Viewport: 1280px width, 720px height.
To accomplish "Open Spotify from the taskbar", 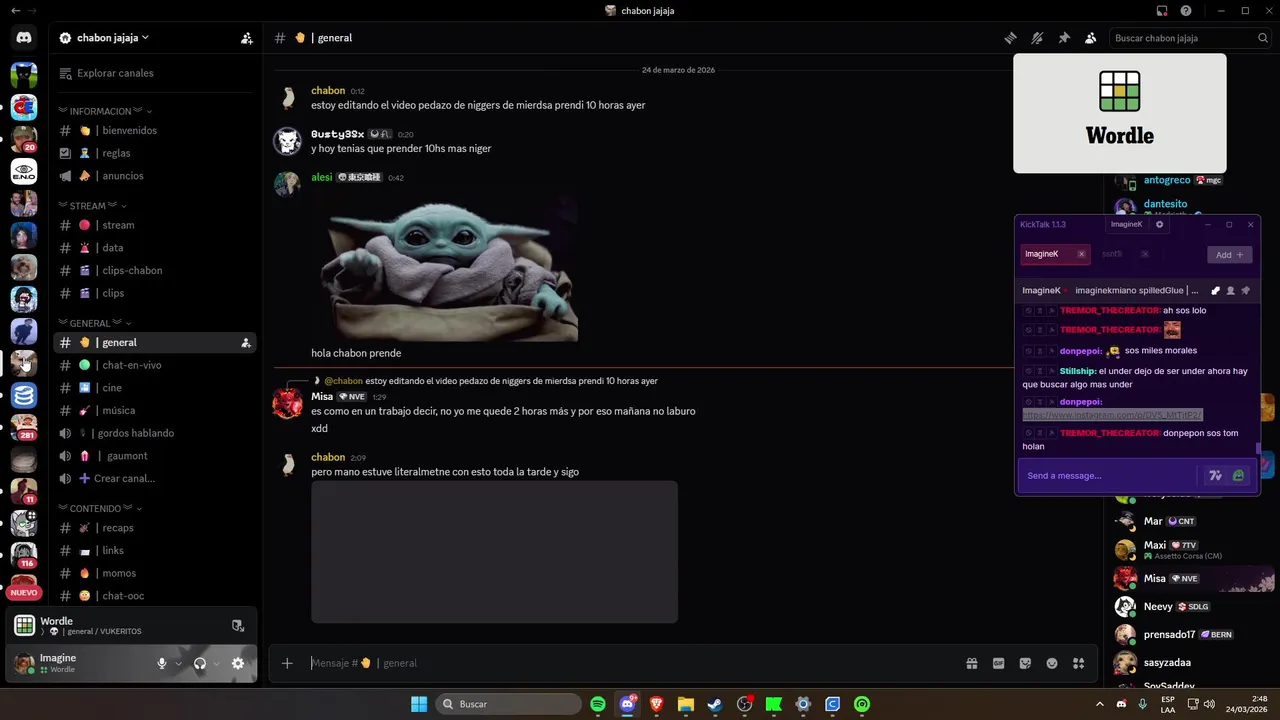I will click(598, 704).
